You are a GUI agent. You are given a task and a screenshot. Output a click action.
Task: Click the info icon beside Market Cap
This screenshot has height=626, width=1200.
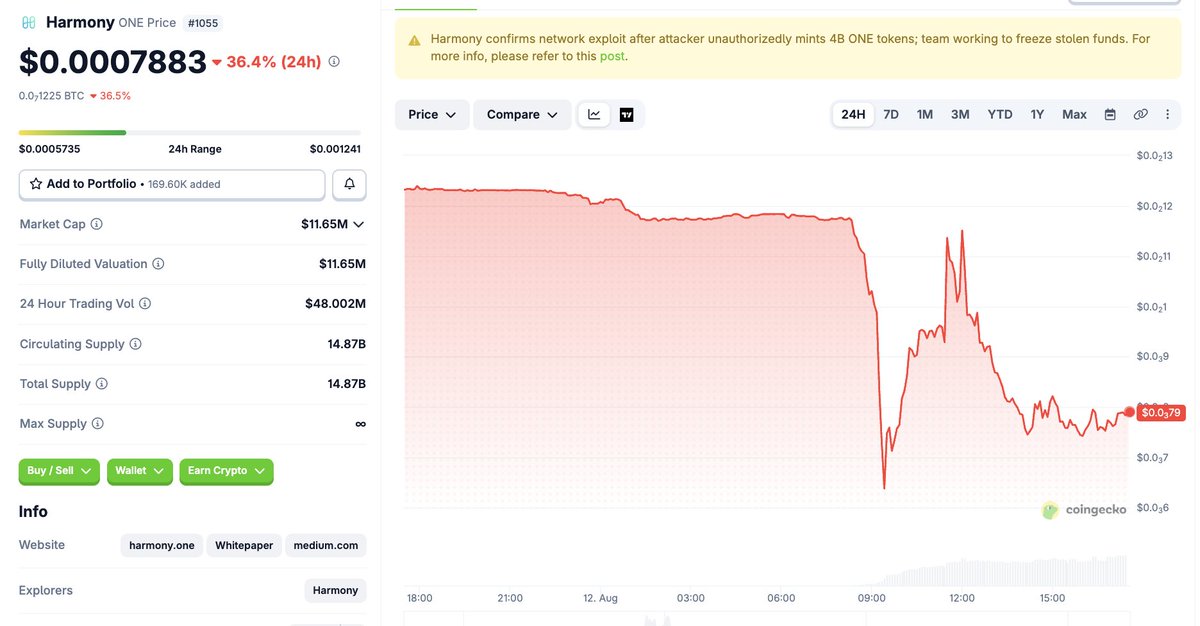[97, 224]
